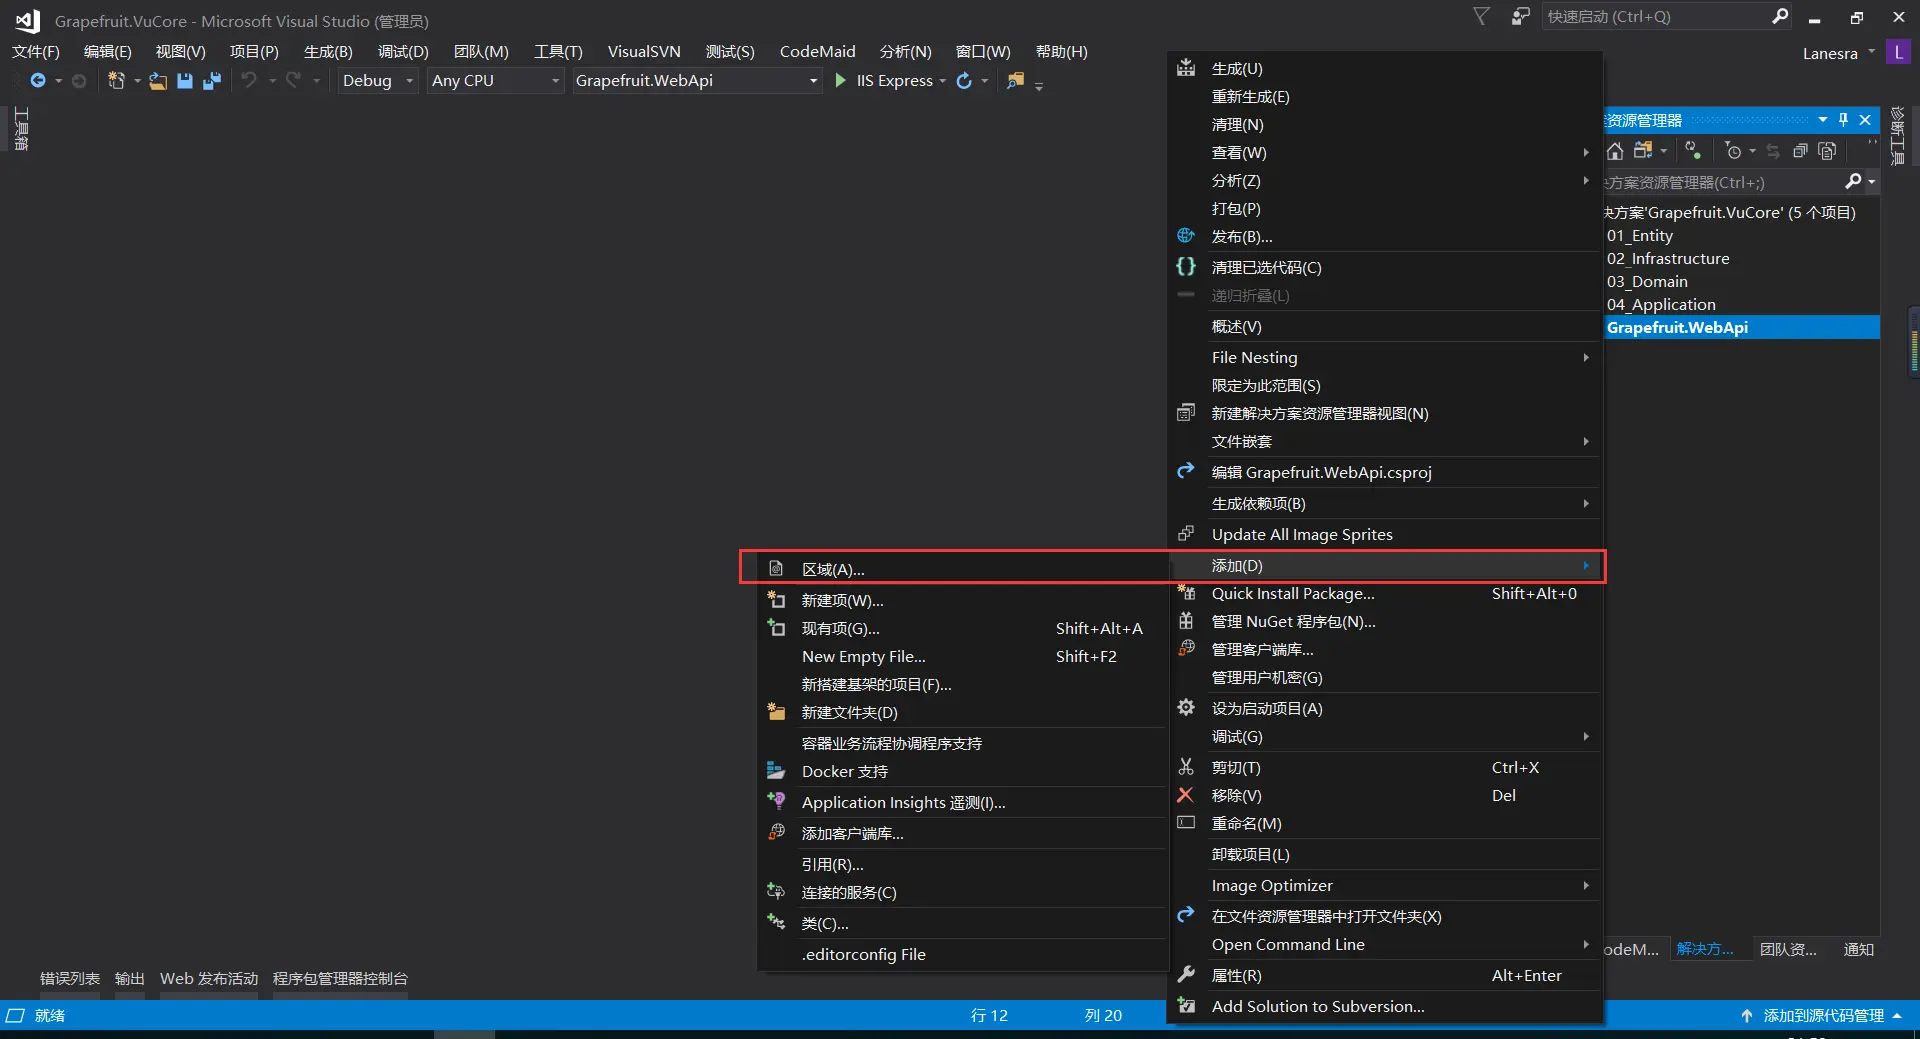This screenshot has height=1039, width=1920.
Task: Open the 调试(D) menu in menu bar
Action: point(403,52)
